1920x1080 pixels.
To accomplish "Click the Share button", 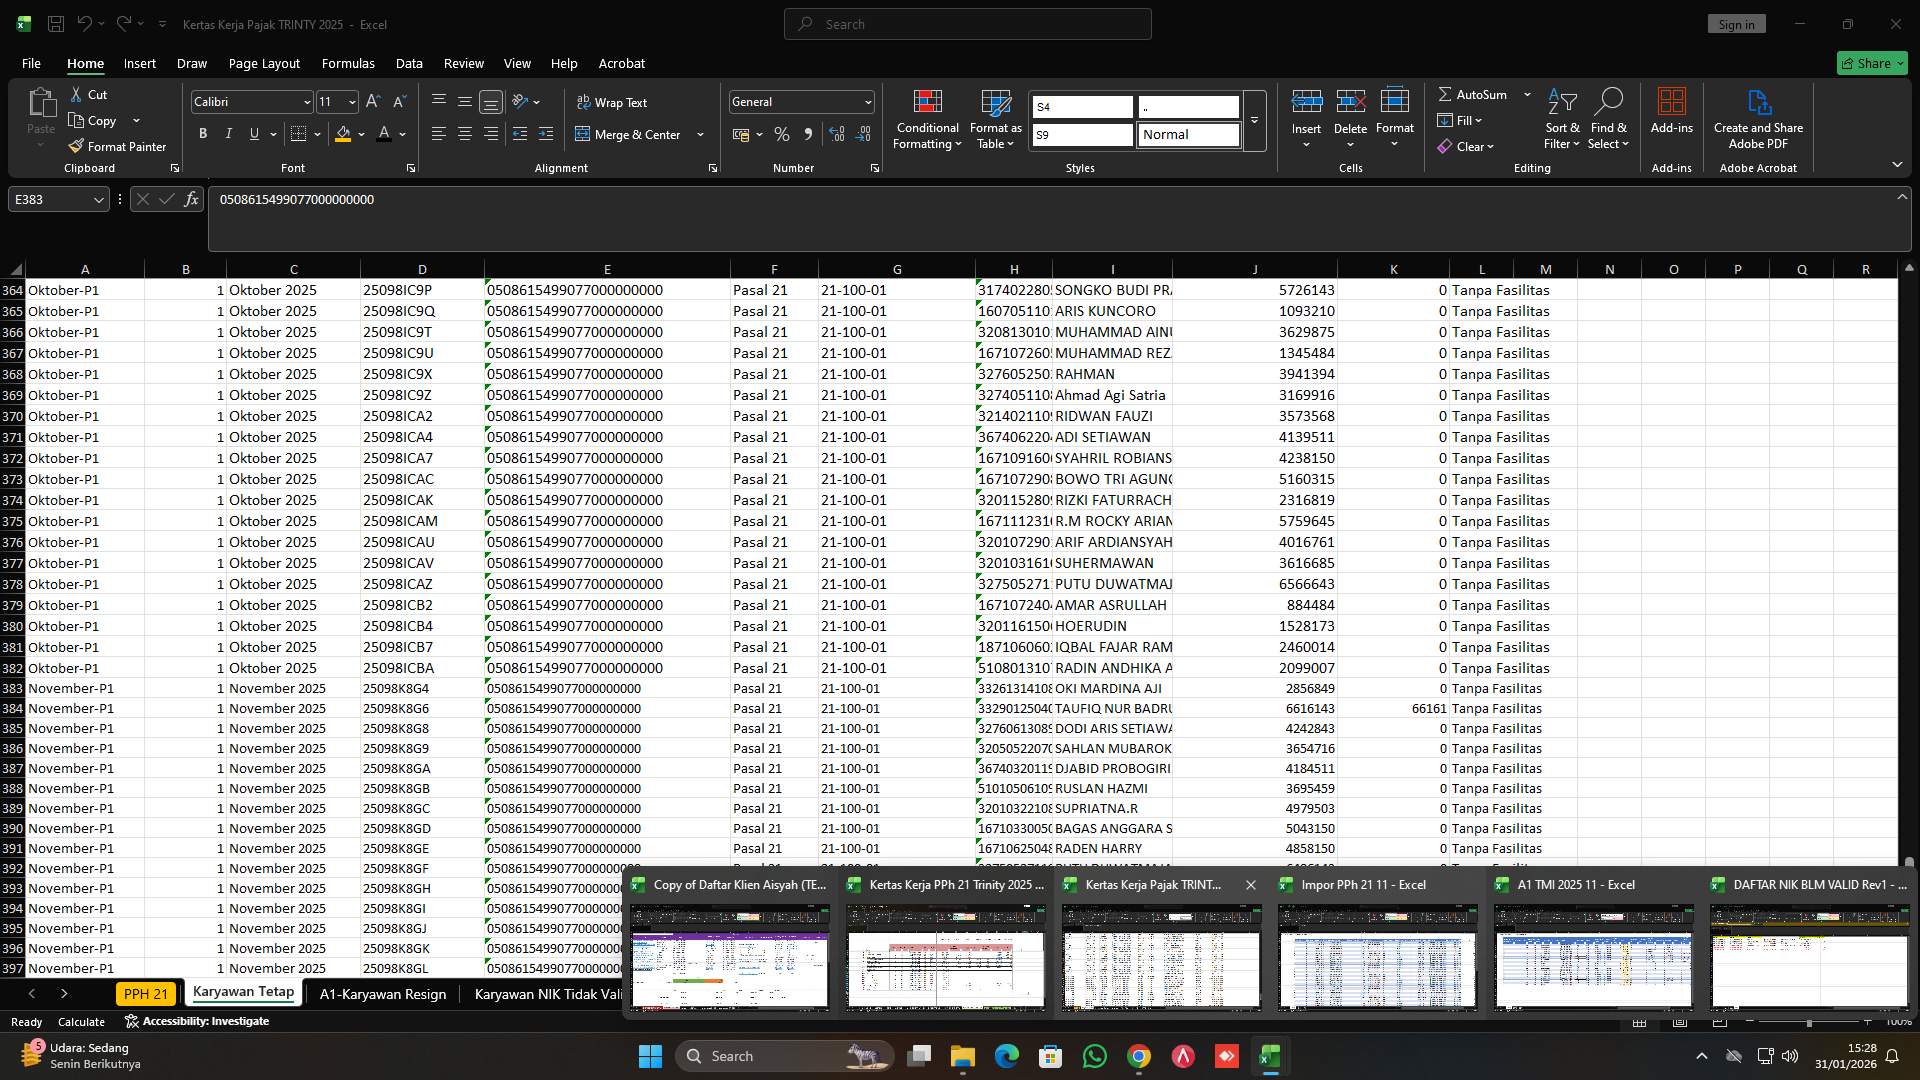I will pos(1871,62).
